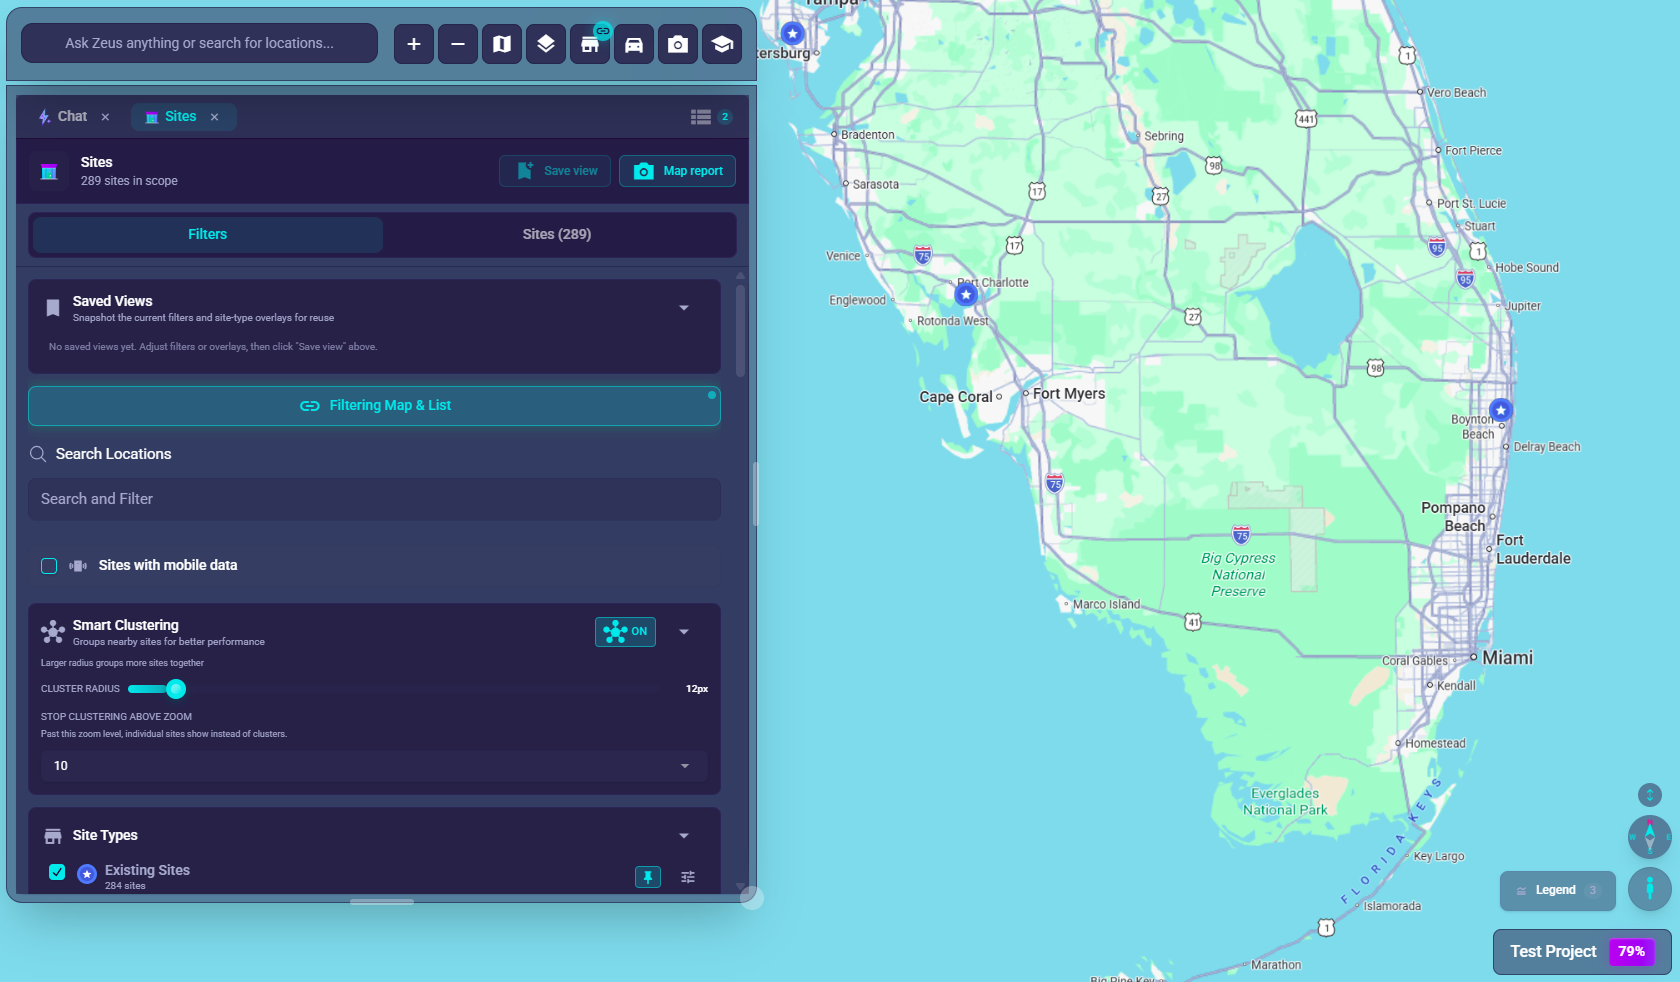Click the panel bottom resize handle bar
This screenshot has height=982, width=1680.
coord(382,902)
